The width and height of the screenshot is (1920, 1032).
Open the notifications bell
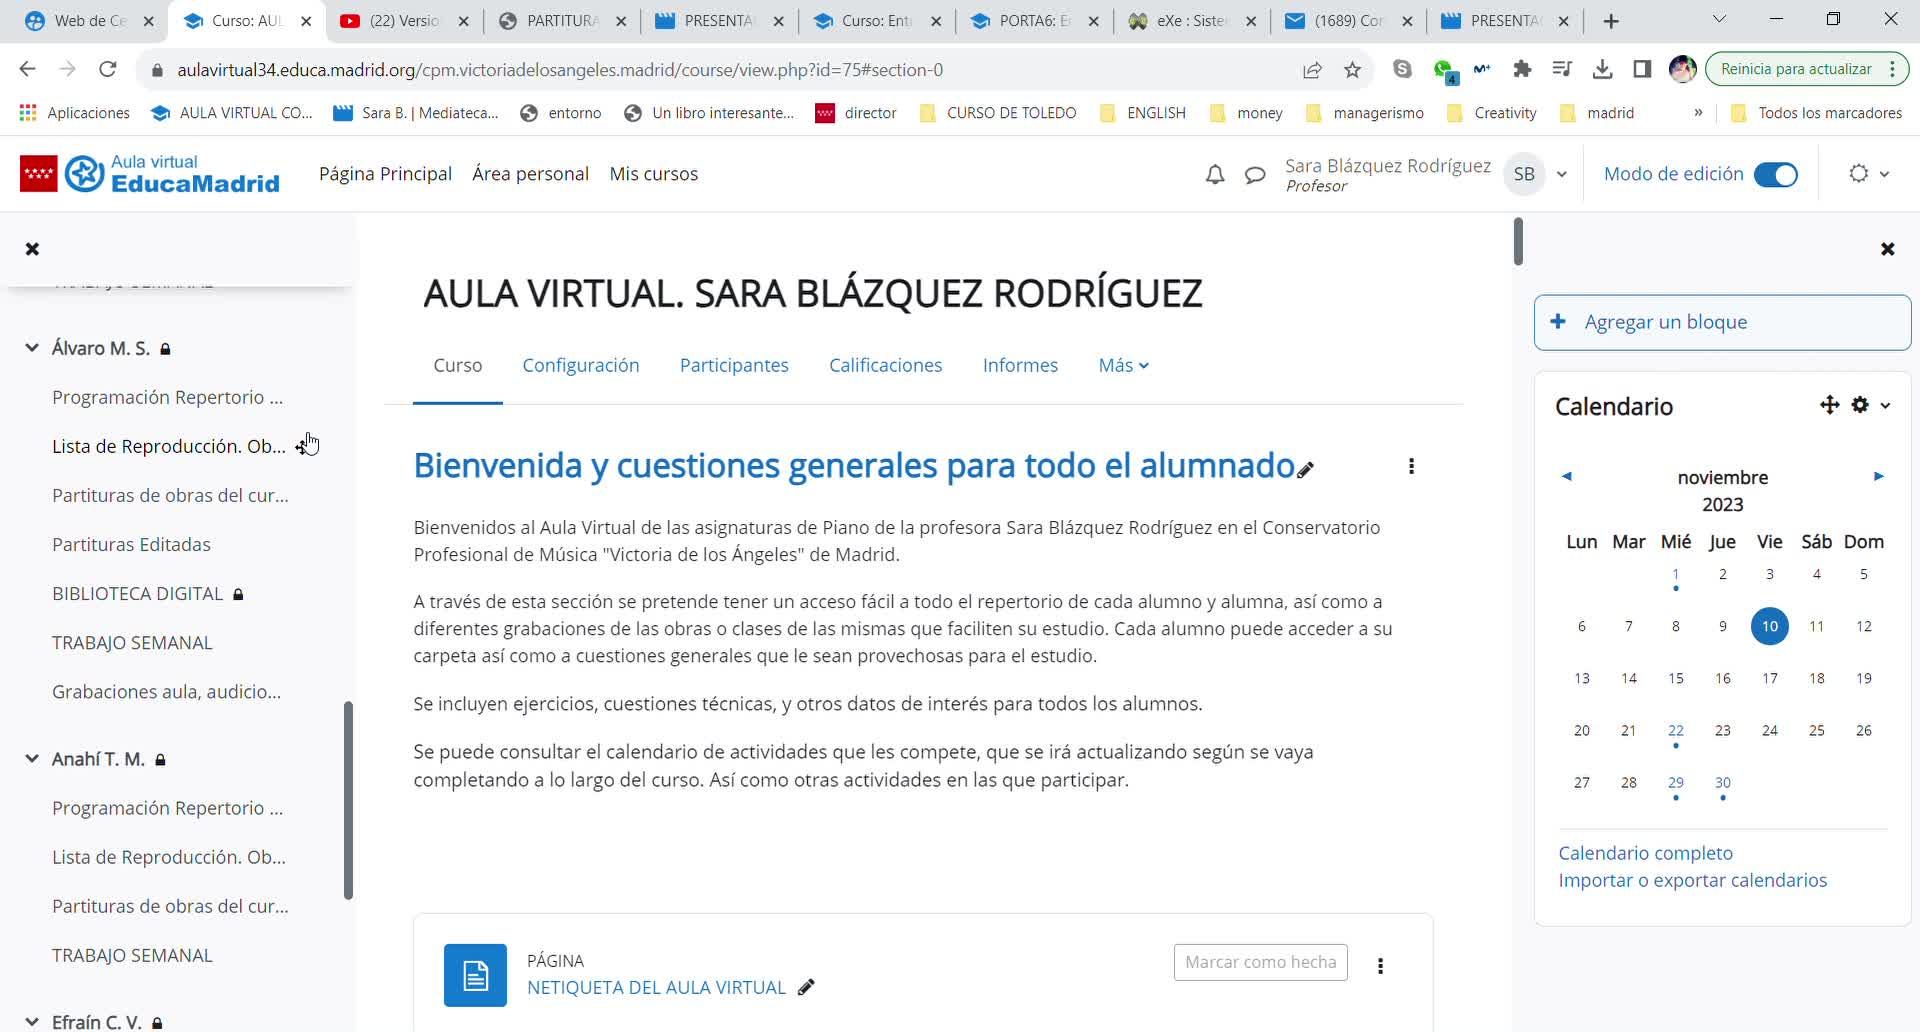pos(1215,175)
